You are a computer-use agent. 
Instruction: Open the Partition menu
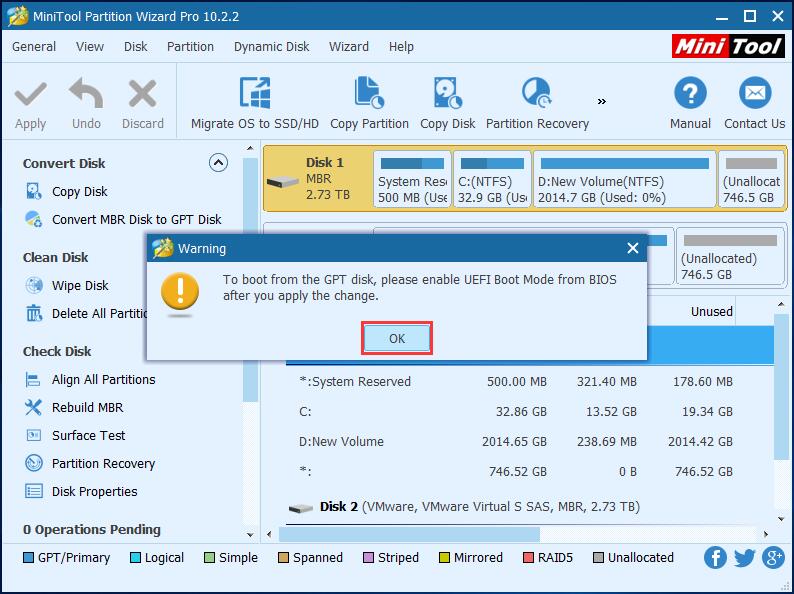pos(190,47)
